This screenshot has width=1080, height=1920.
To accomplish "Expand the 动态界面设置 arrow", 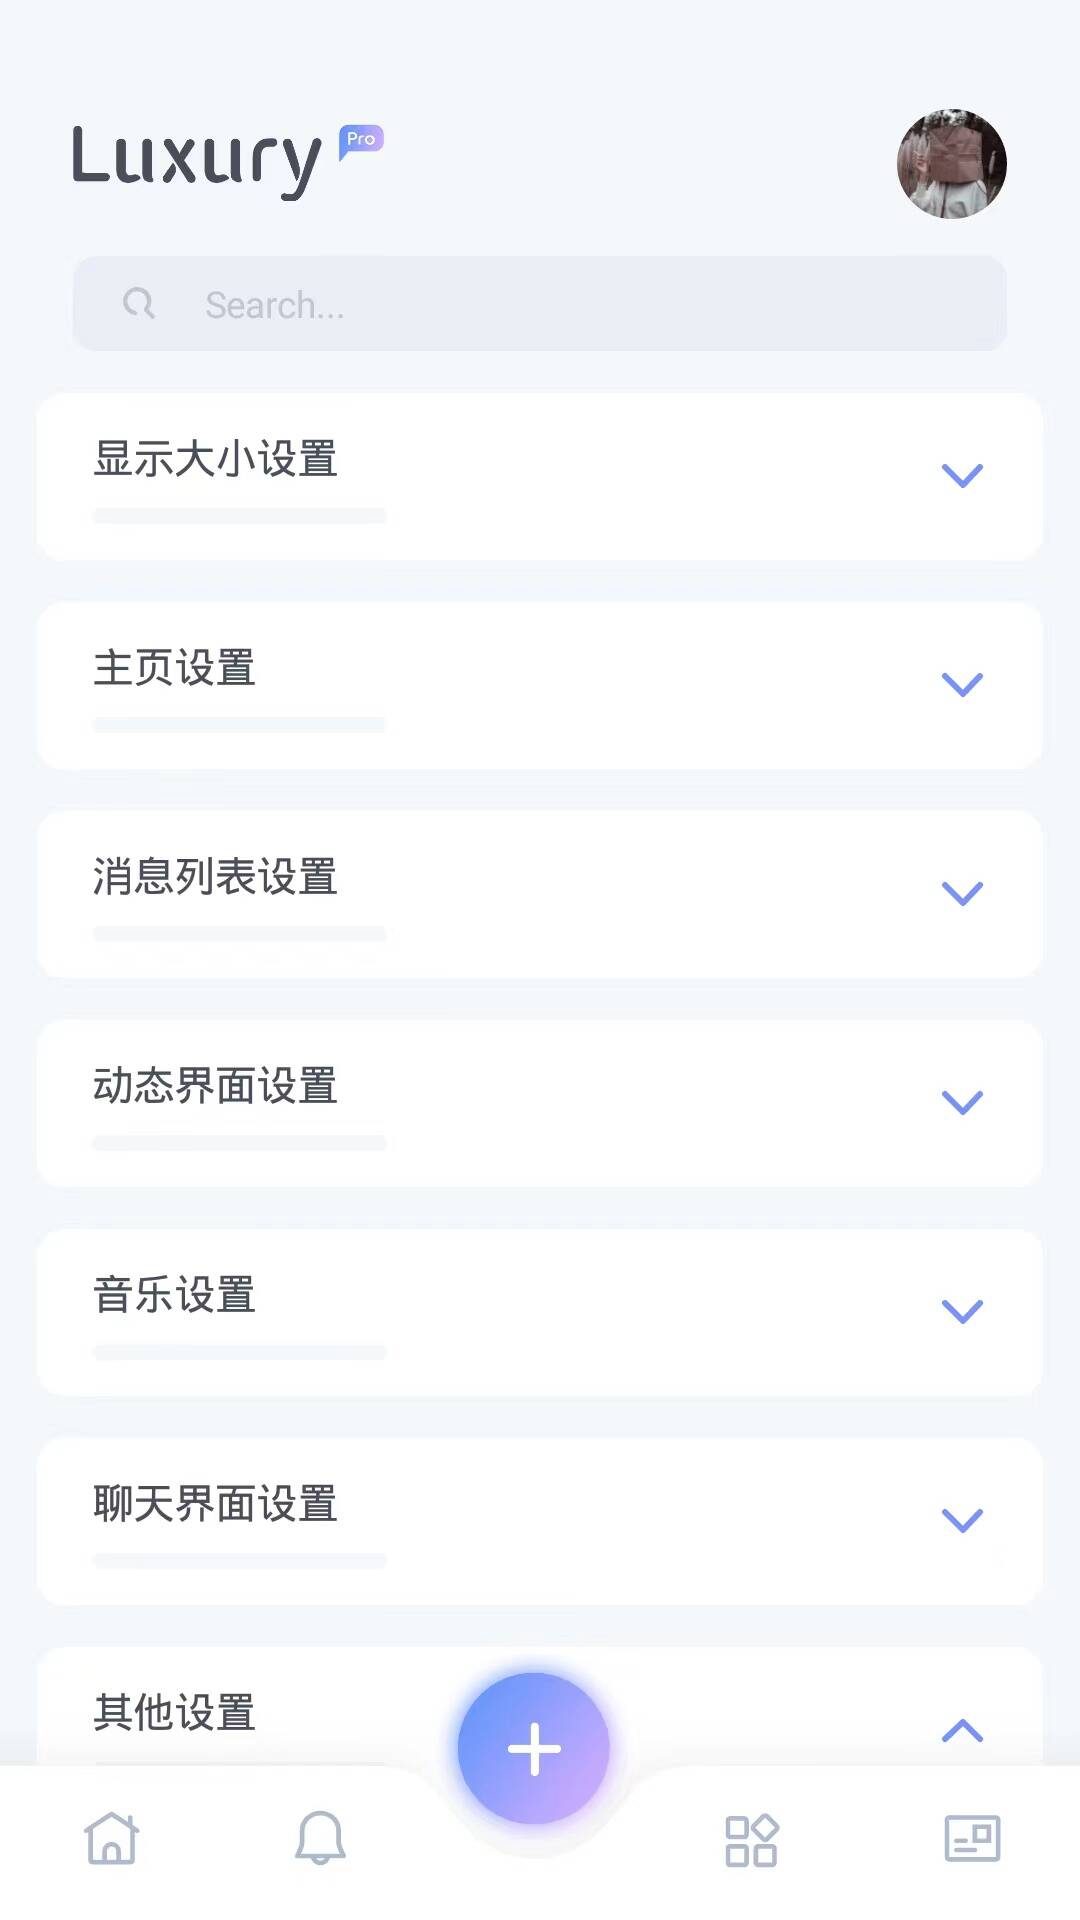I will click(x=962, y=1102).
